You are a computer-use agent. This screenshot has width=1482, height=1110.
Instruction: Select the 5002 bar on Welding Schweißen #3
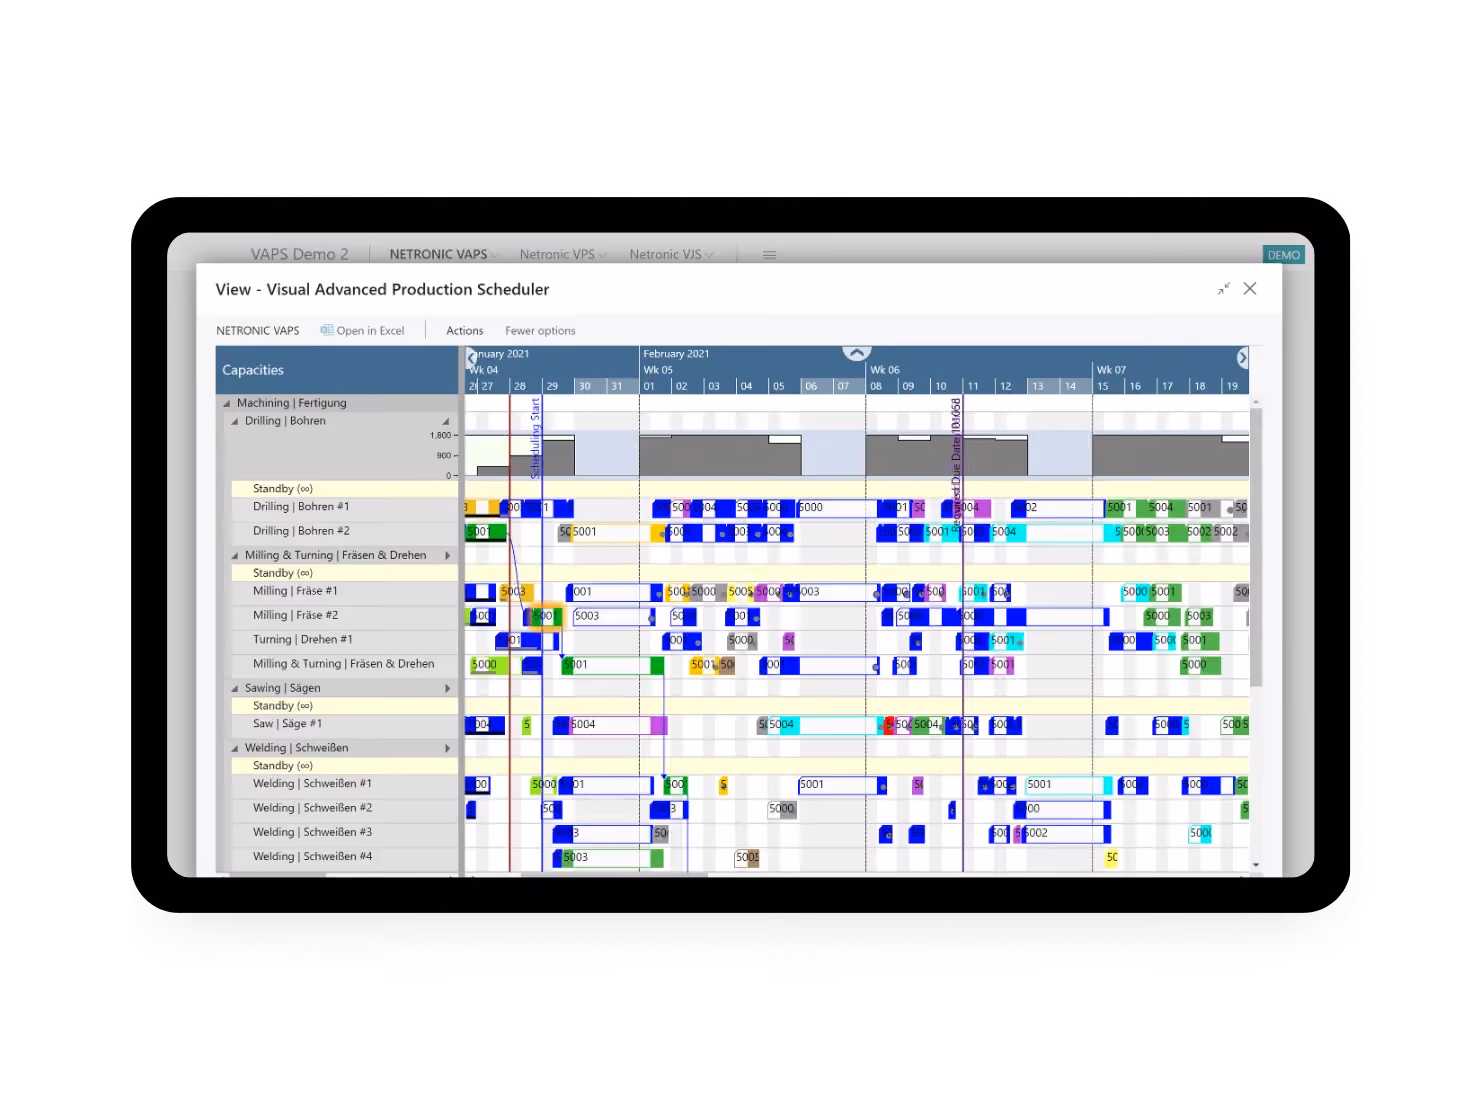[1067, 833]
